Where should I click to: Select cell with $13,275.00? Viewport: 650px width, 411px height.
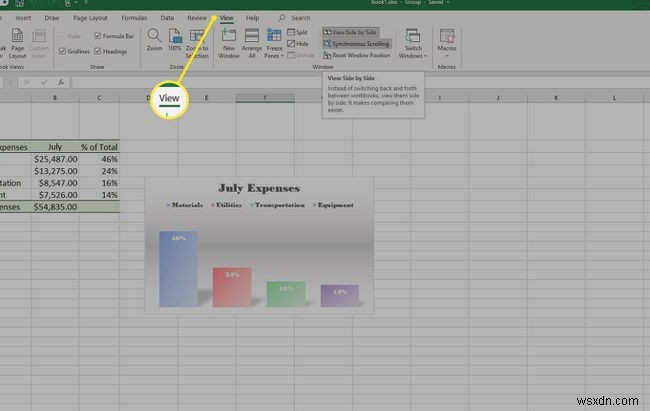pos(55,171)
